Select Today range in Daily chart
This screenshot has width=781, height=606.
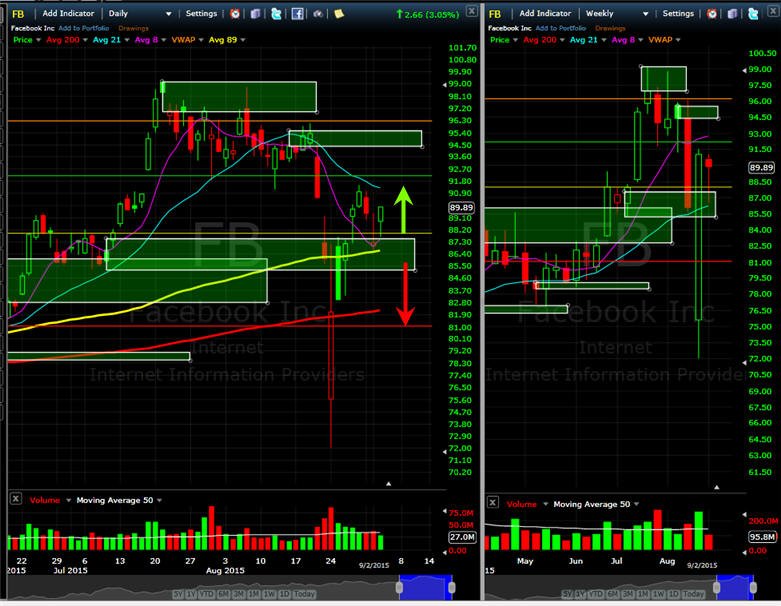(304, 594)
